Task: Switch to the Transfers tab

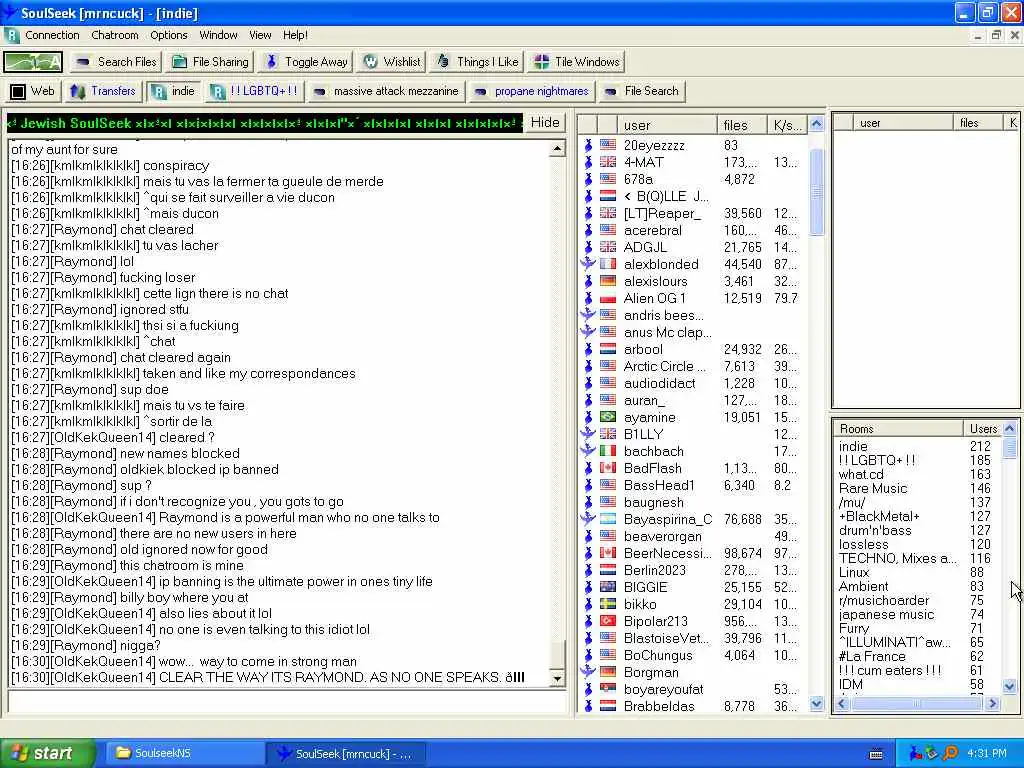Action: (103, 91)
